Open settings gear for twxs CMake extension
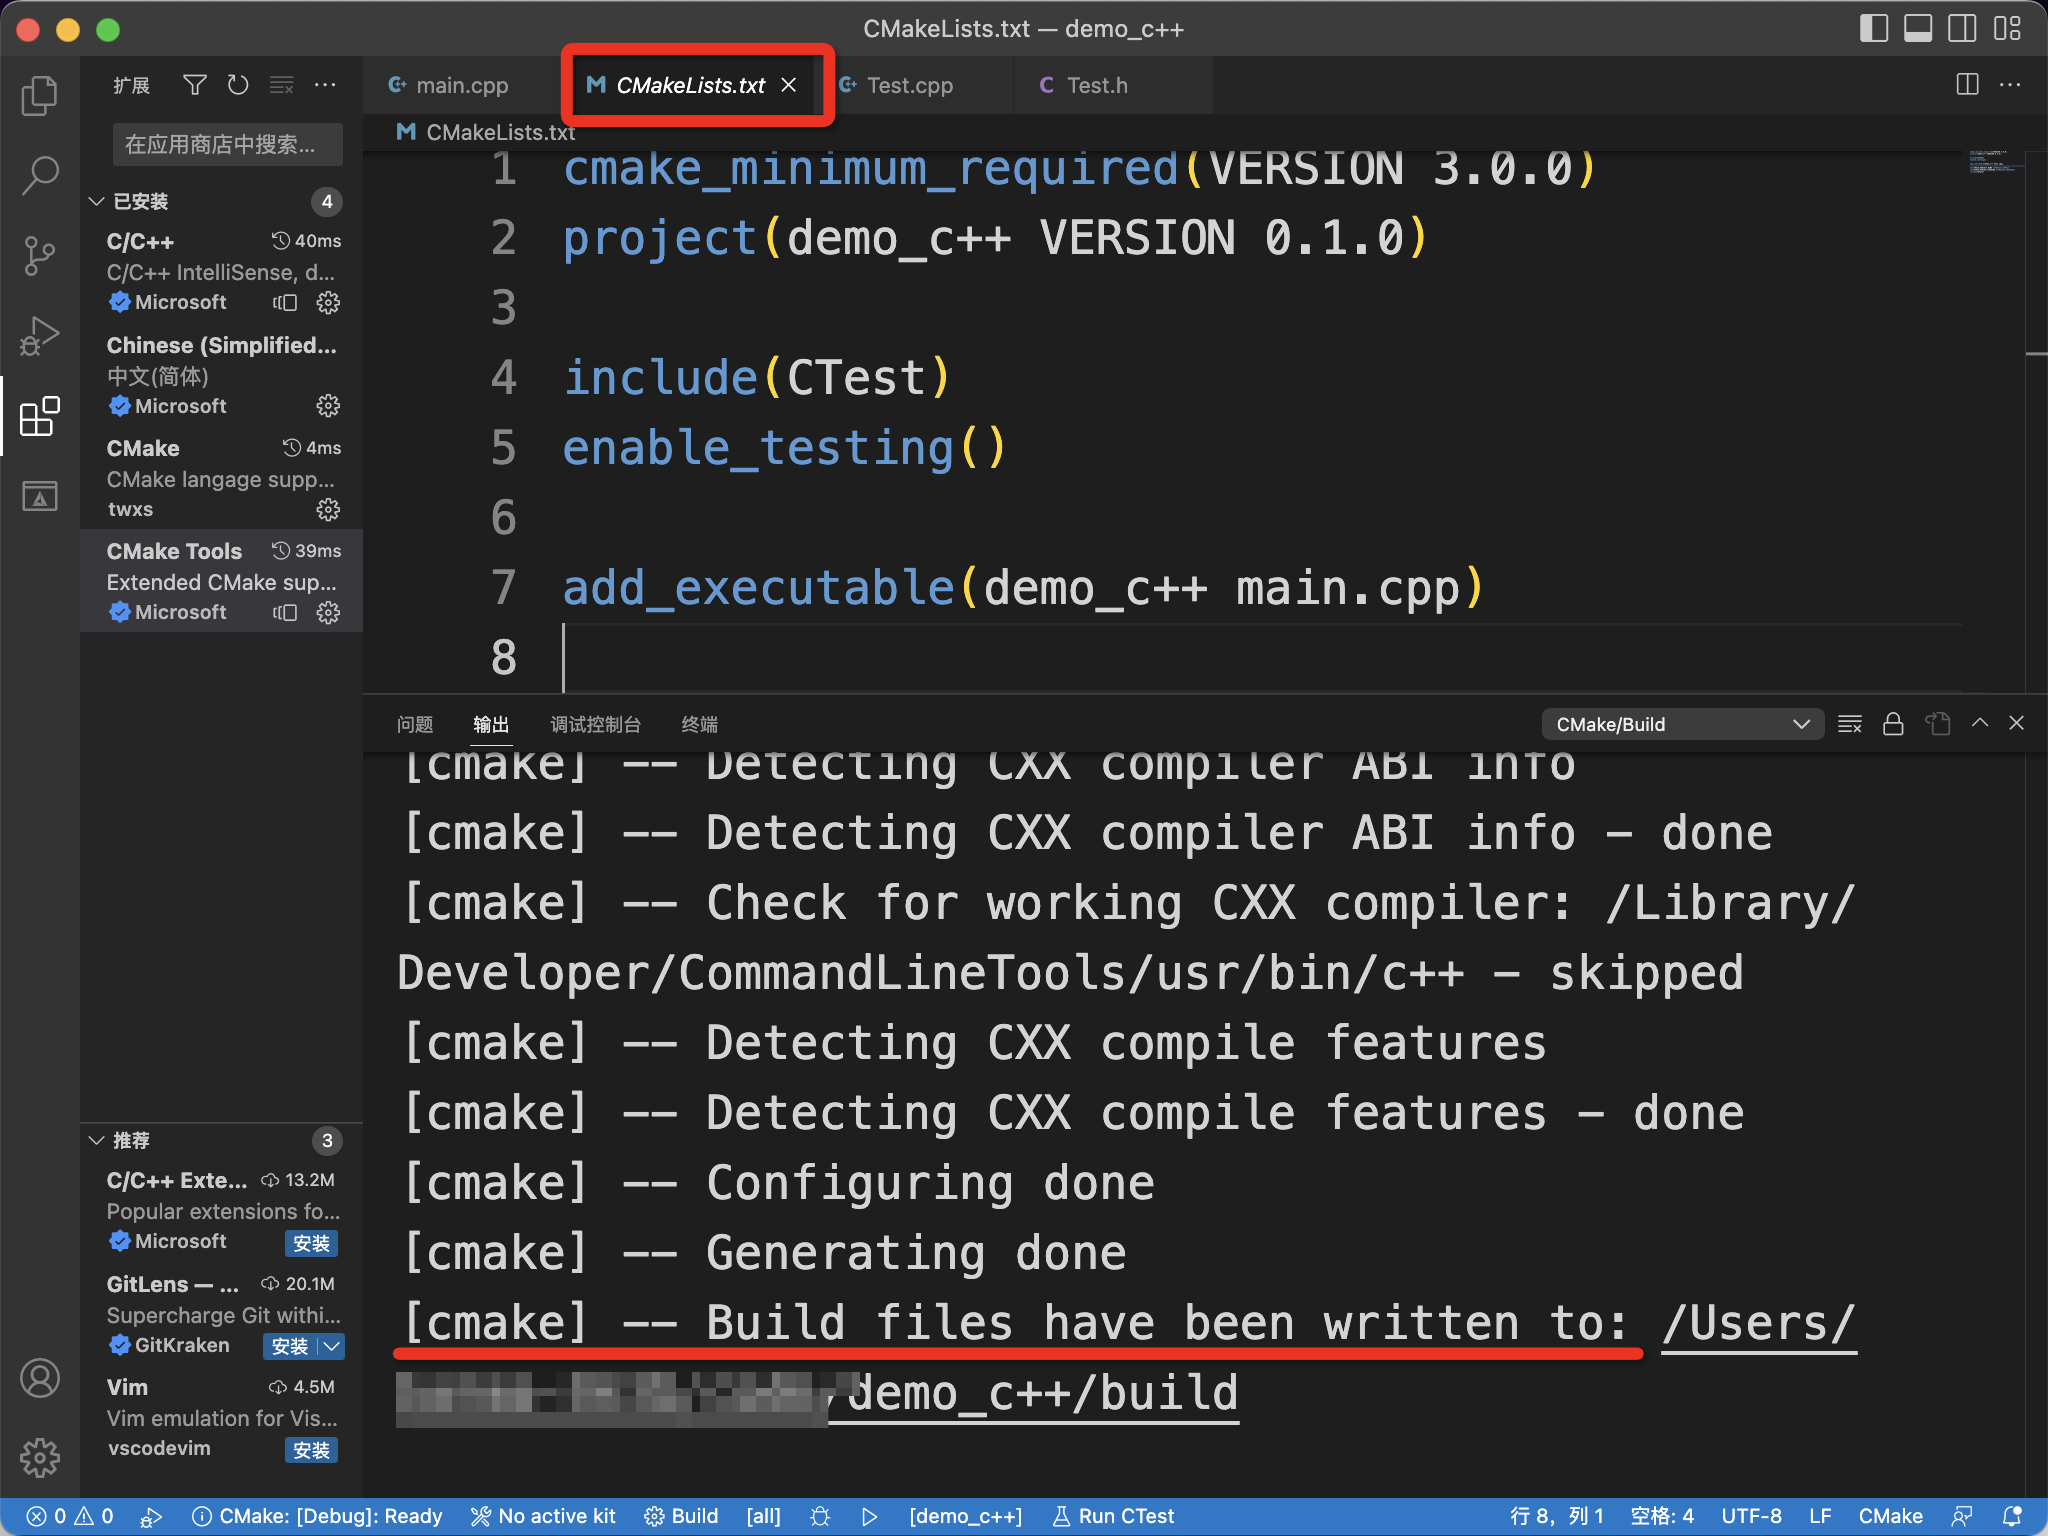2048x1536 pixels. (x=328, y=509)
